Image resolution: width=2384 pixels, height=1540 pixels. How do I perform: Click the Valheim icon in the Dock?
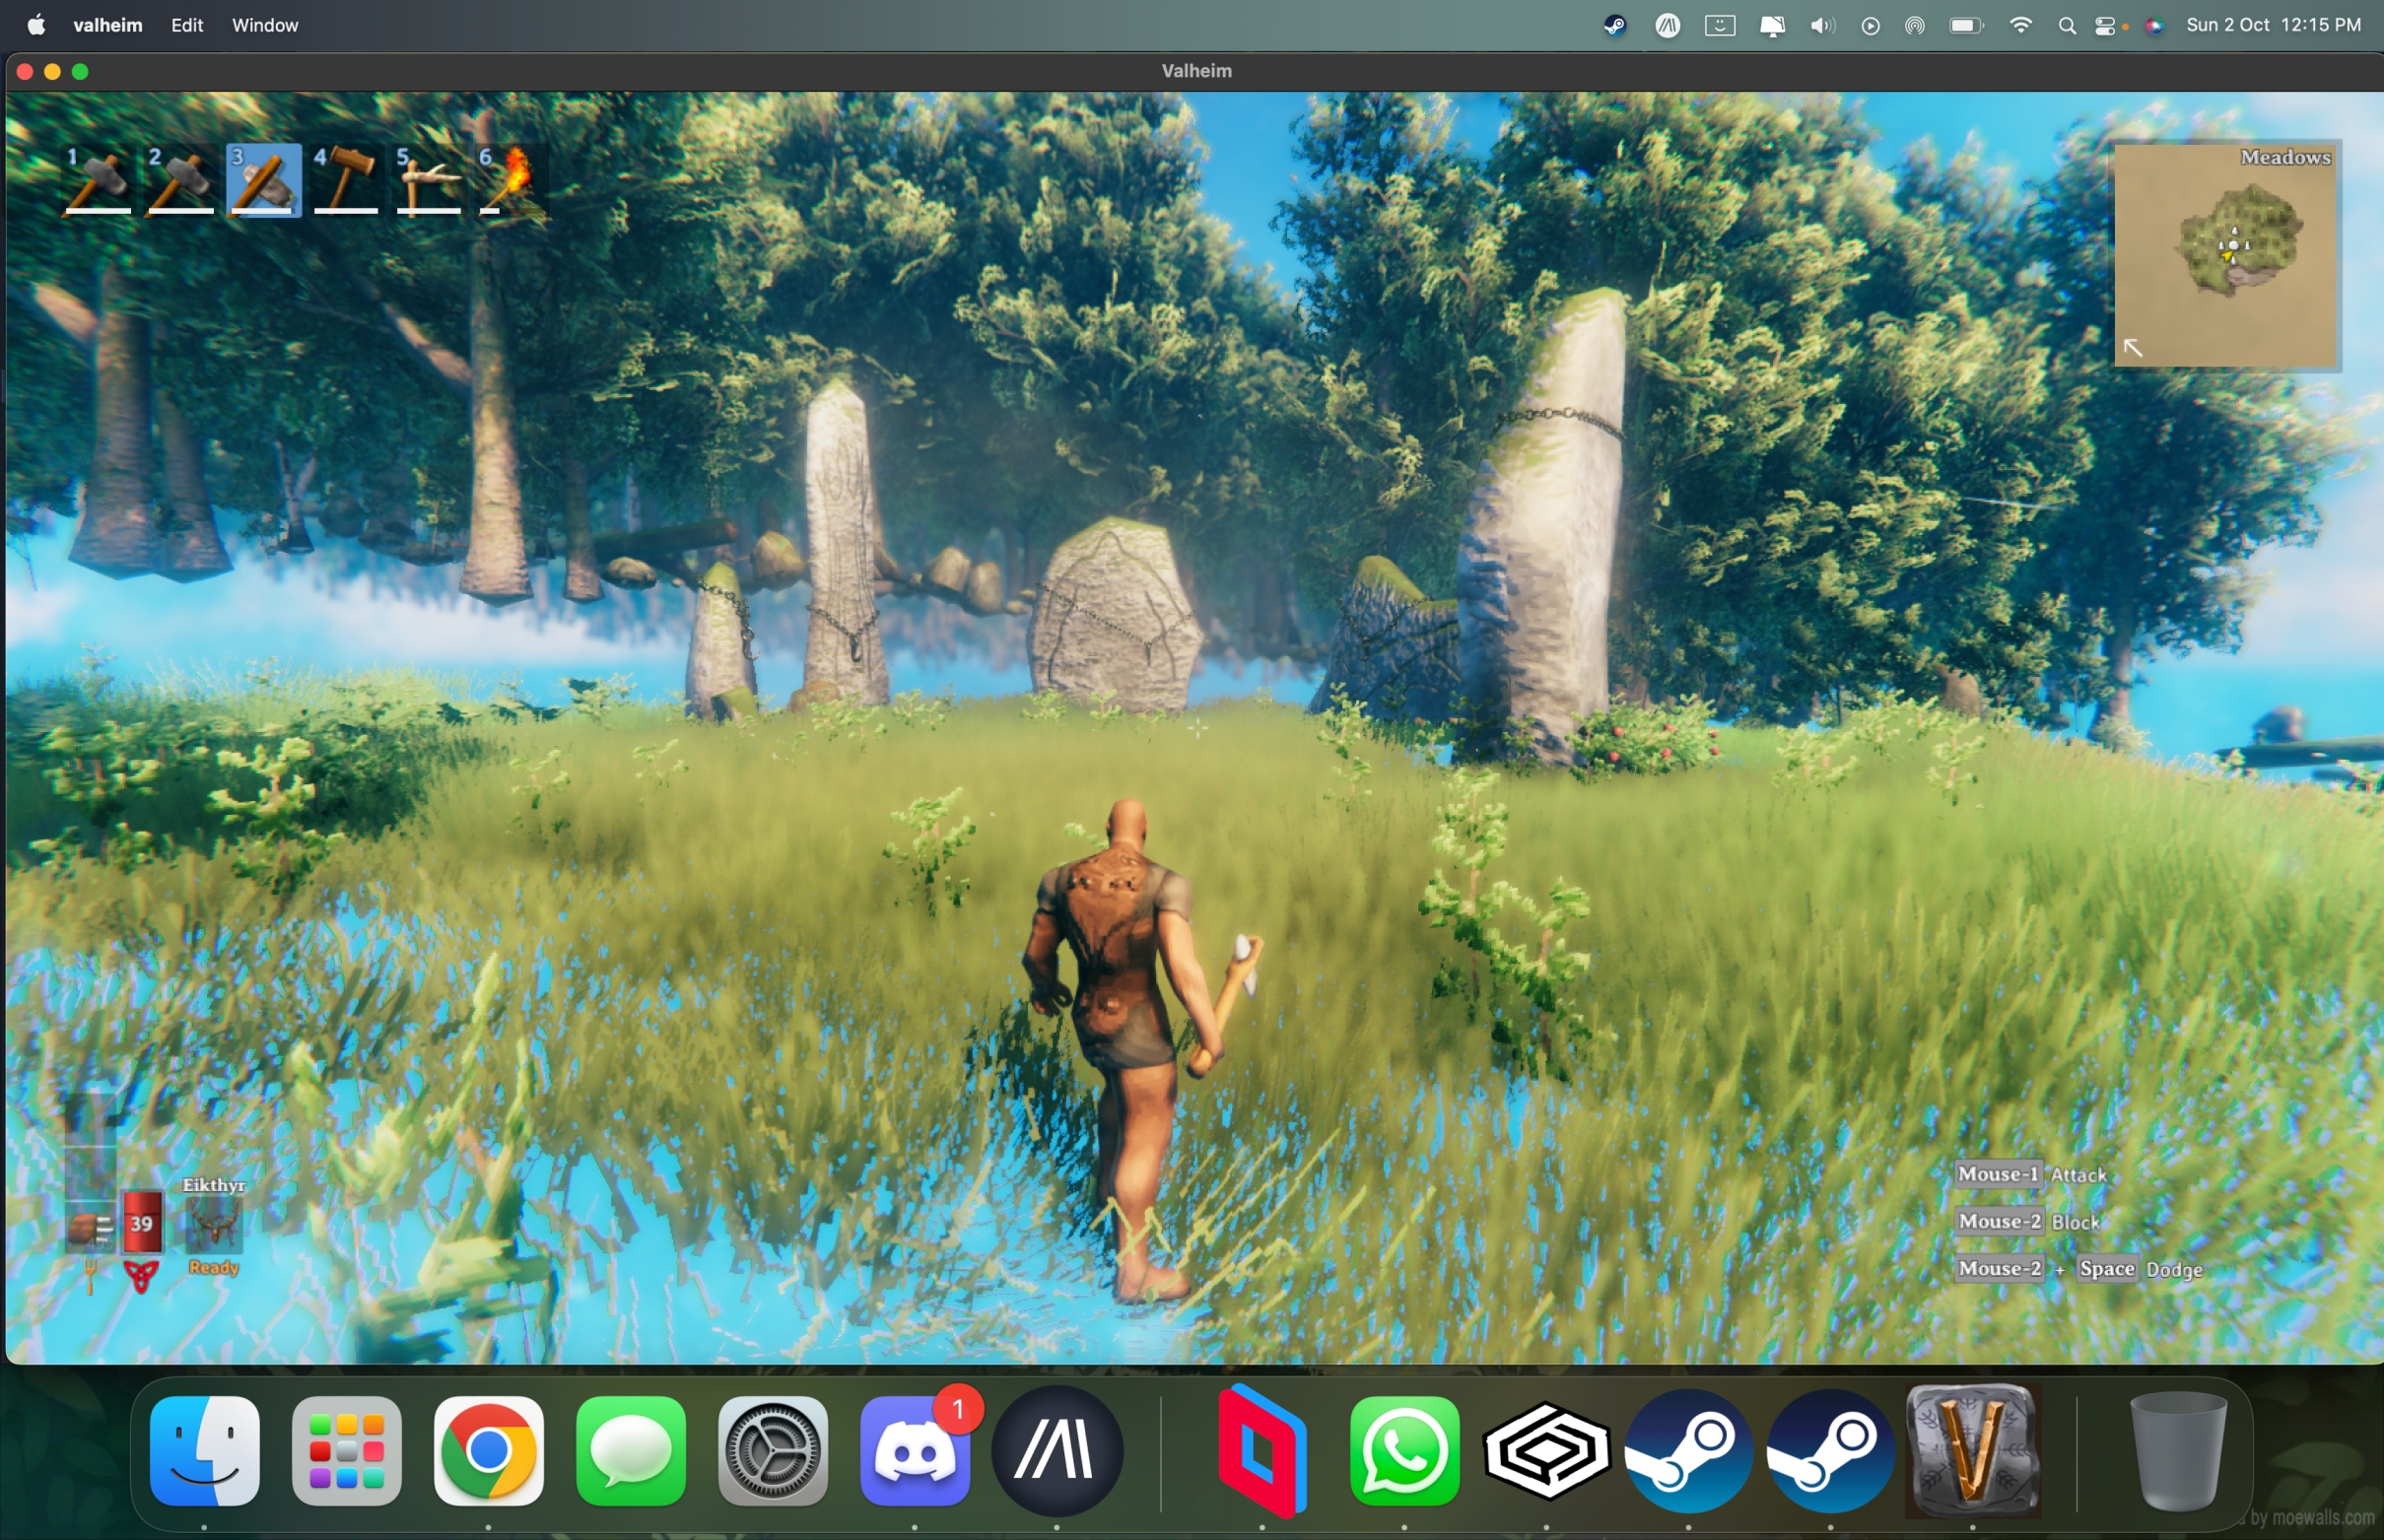(x=1972, y=1451)
